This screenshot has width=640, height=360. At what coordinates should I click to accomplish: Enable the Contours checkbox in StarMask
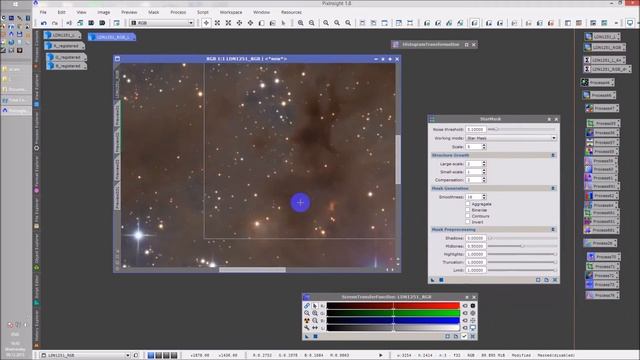[x=468, y=216]
